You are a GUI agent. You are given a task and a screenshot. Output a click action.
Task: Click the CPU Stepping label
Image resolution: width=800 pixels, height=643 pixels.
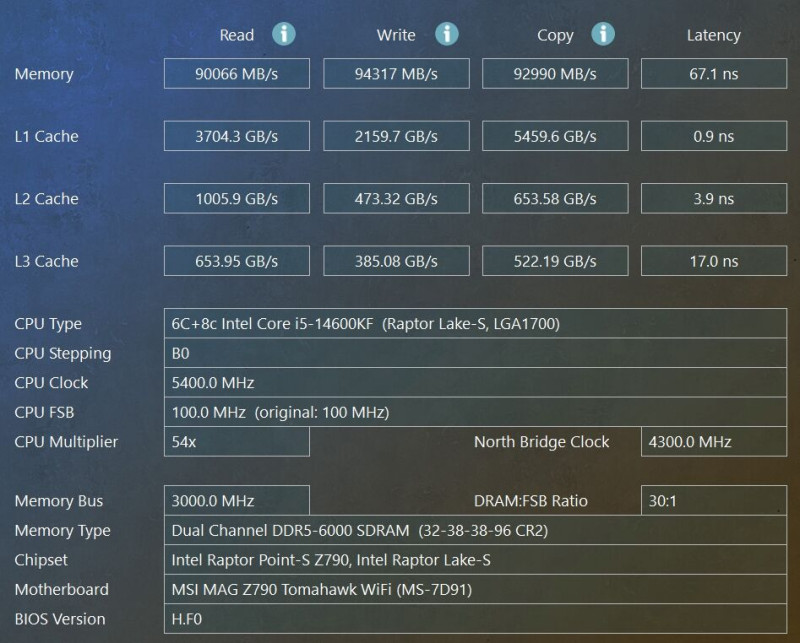tap(63, 354)
